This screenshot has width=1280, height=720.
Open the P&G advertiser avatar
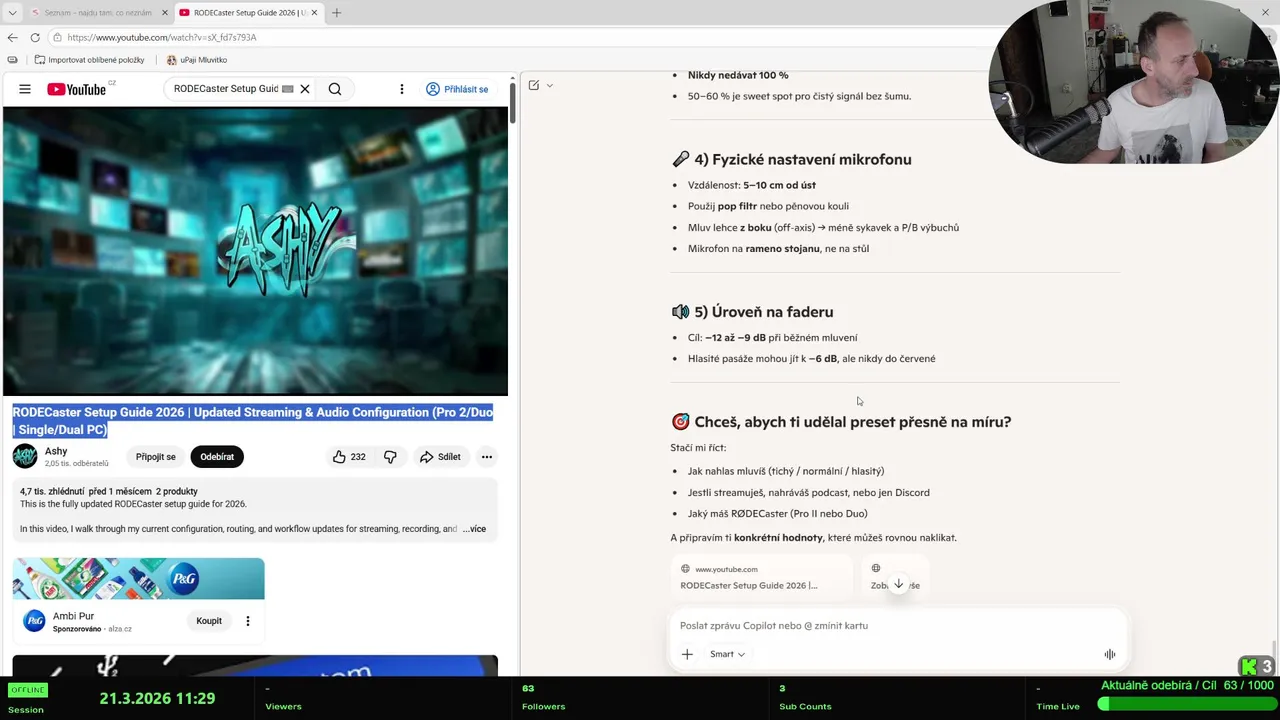(x=35, y=621)
